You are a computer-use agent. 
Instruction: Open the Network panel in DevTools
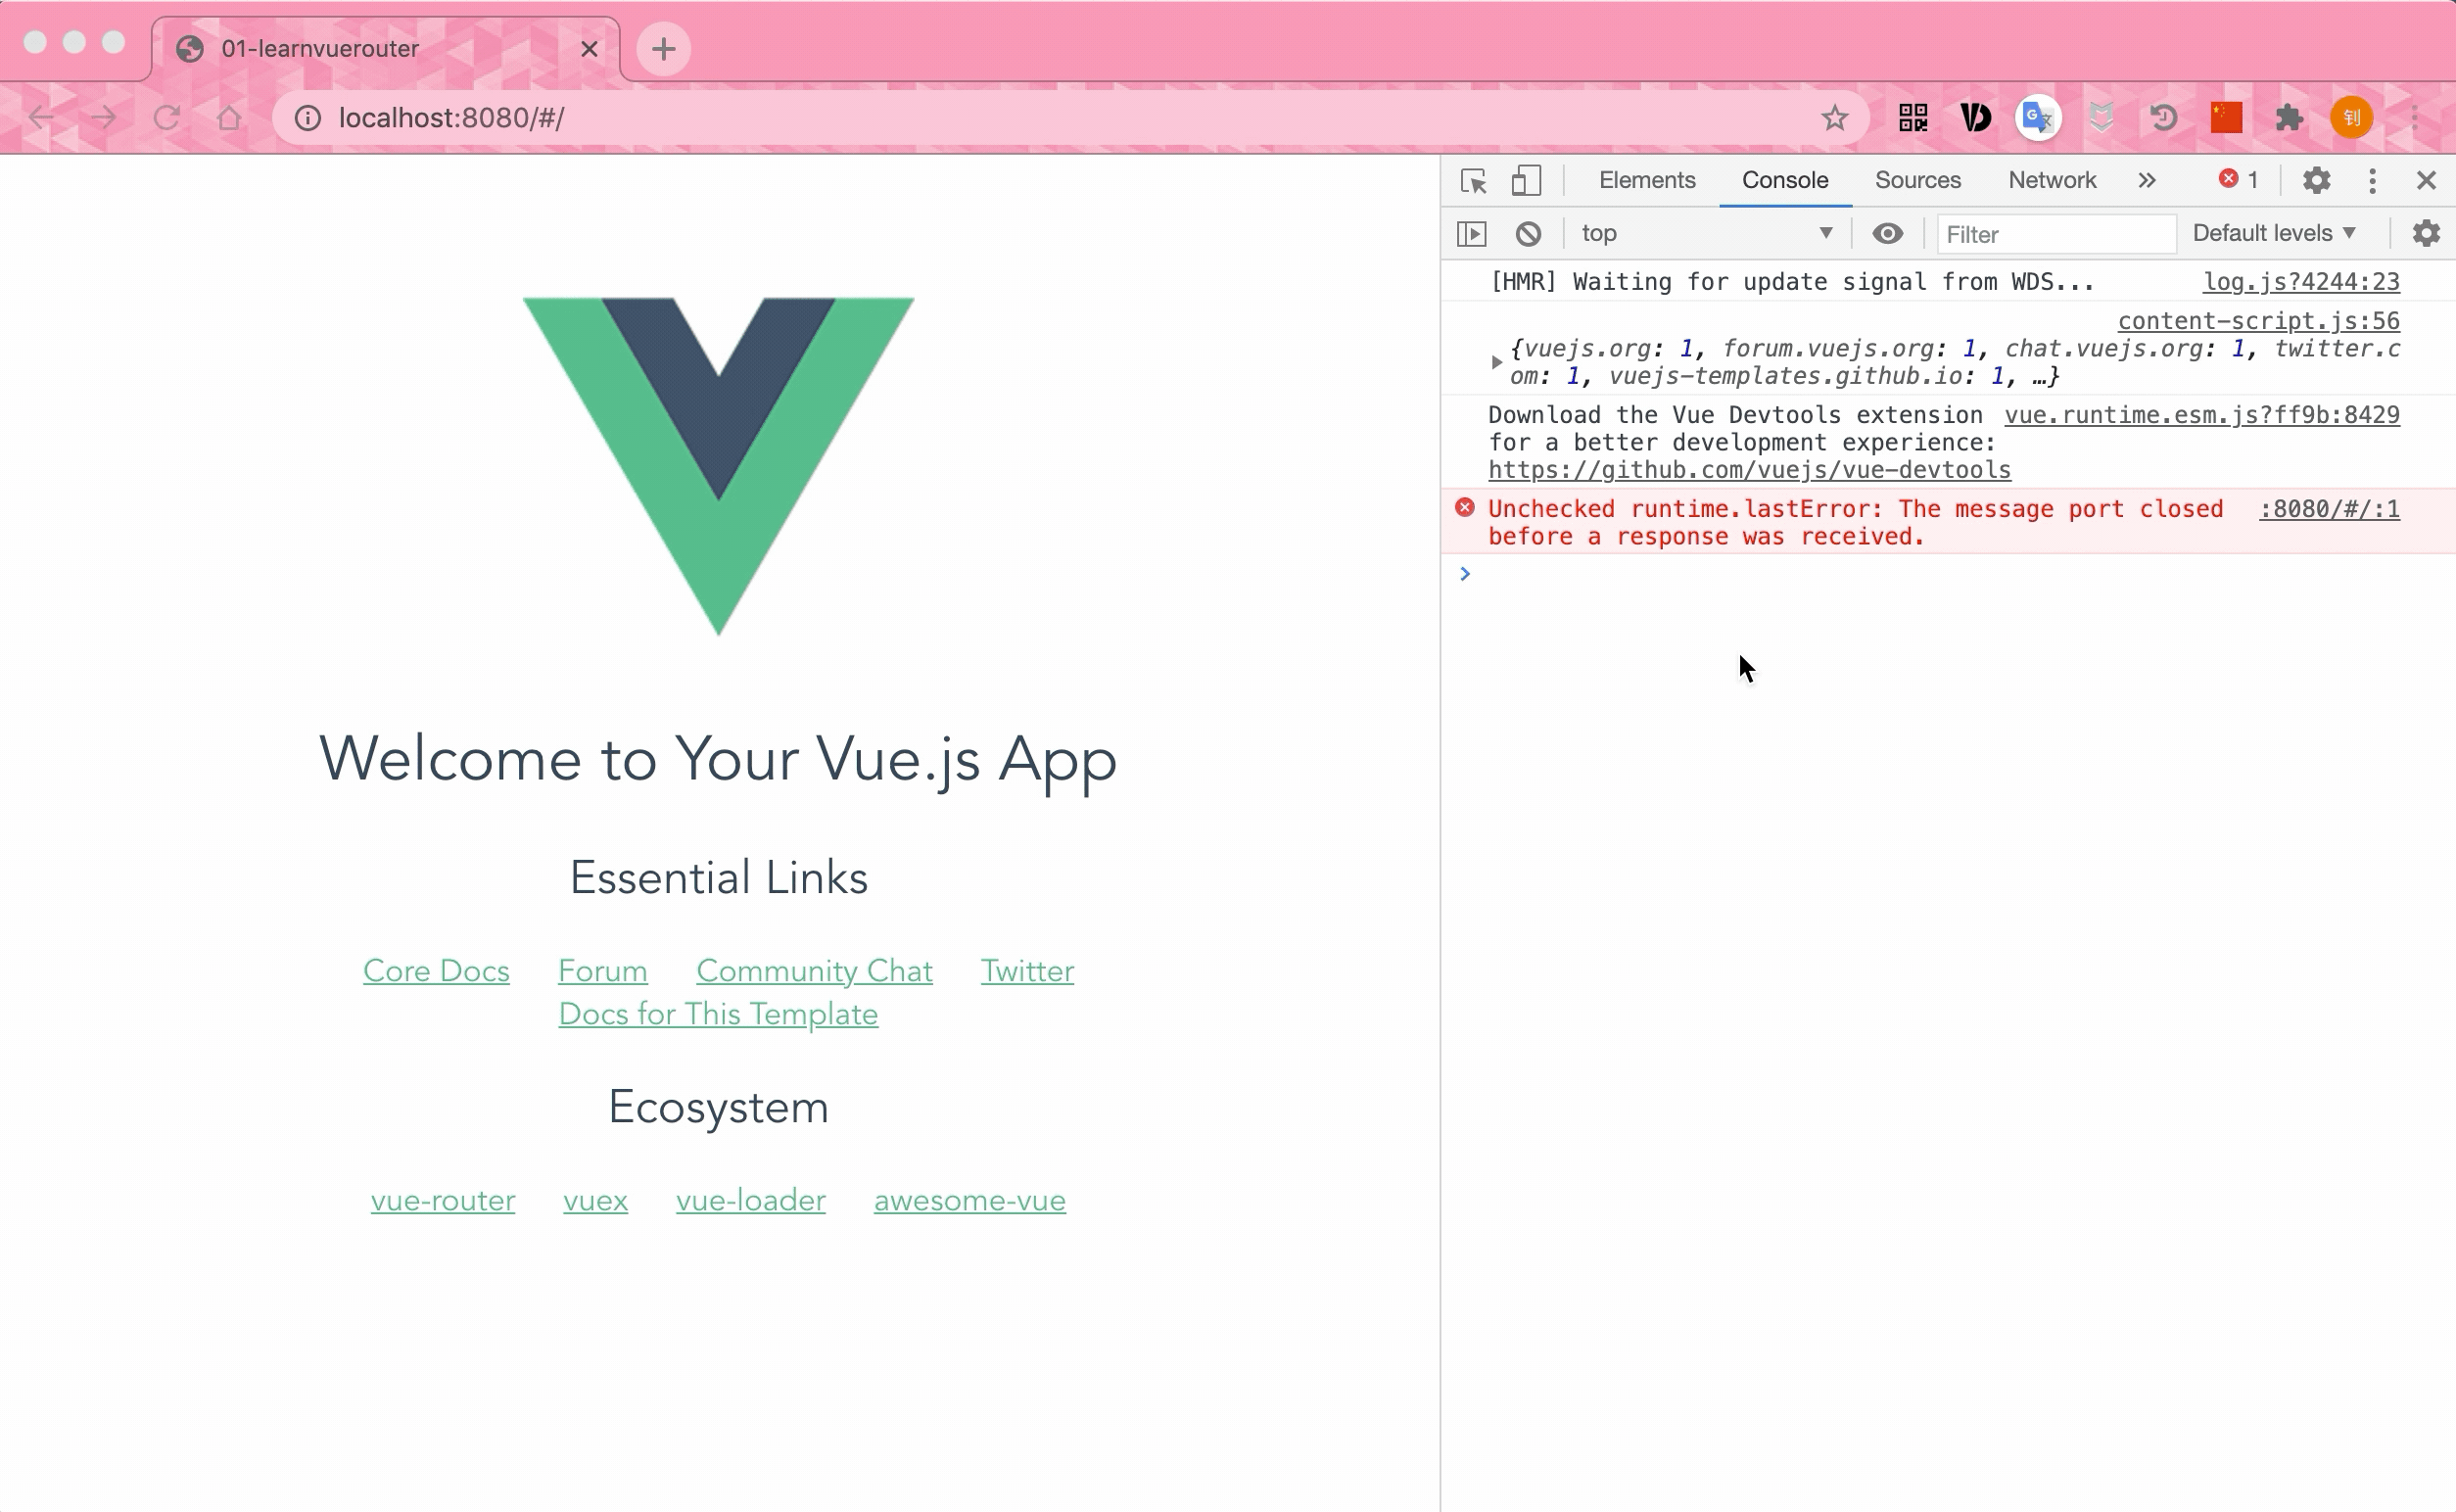pyautogui.click(x=2053, y=180)
